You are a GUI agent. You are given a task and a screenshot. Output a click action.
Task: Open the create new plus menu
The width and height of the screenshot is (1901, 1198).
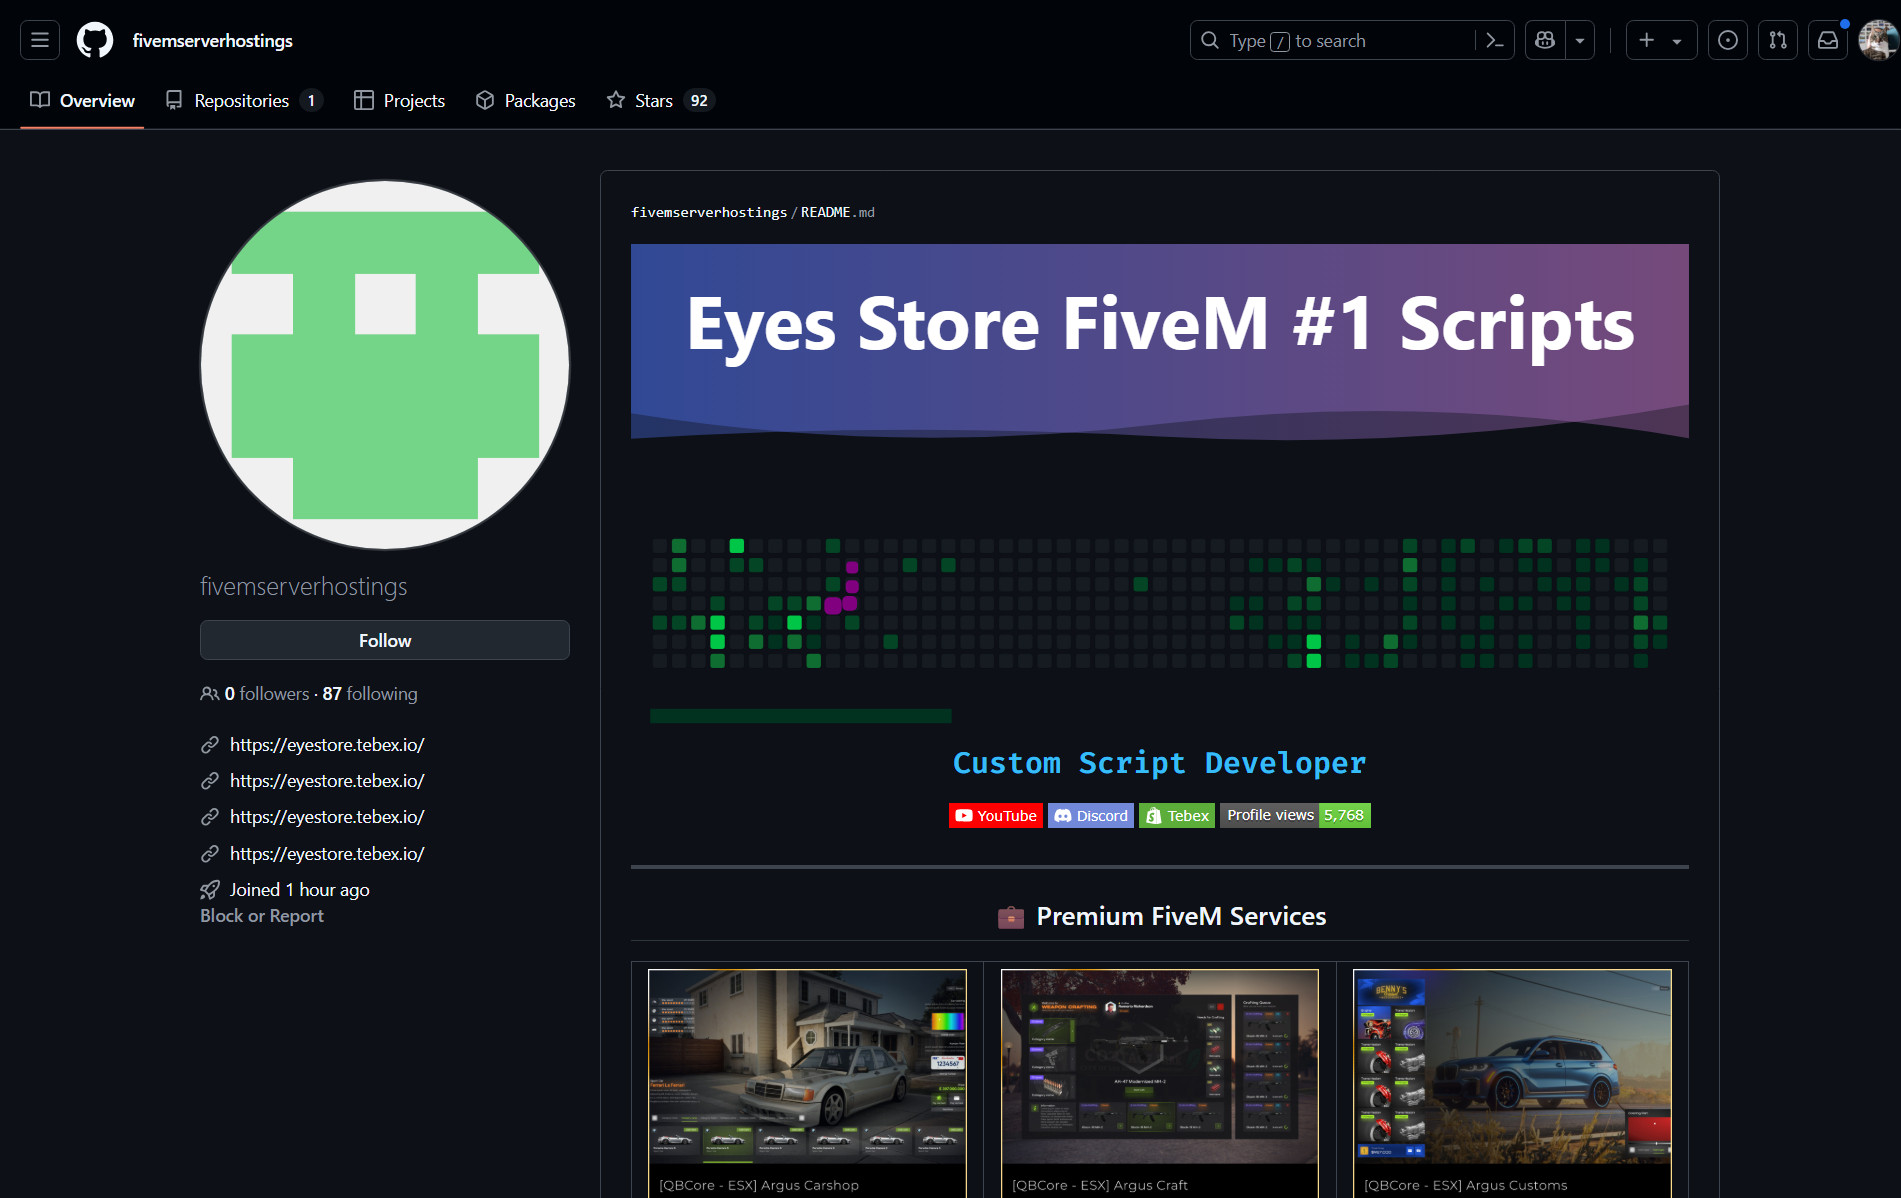[1661, 40]
